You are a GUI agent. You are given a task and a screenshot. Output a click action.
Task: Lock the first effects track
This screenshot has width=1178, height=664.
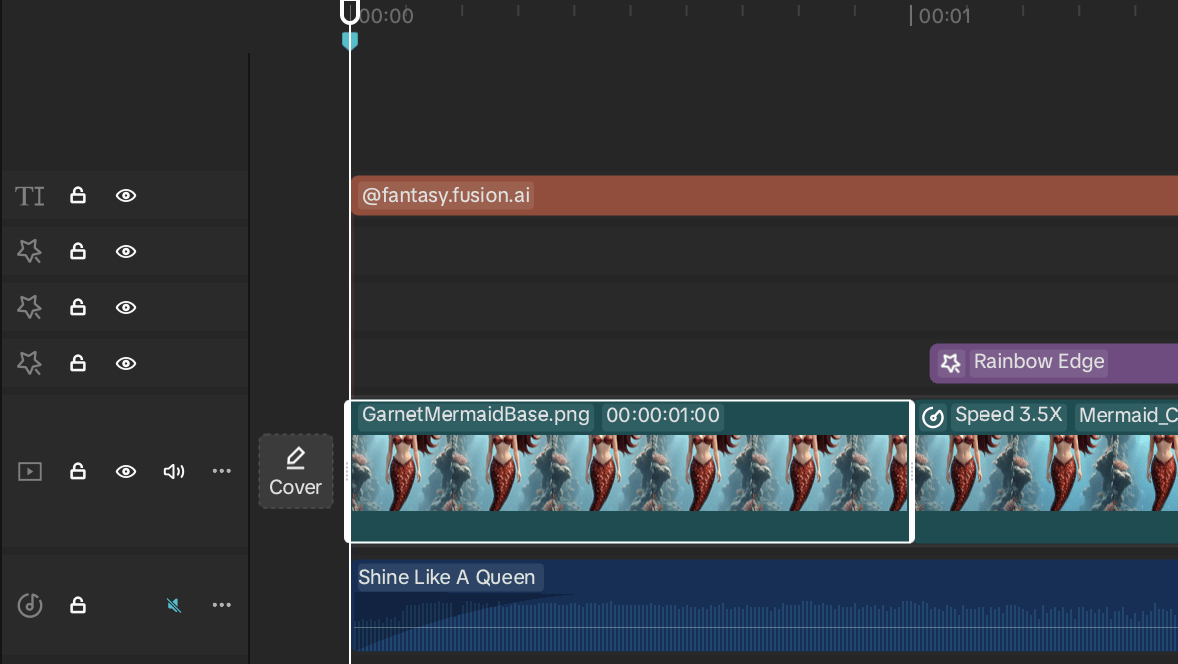pyautogui.click(x=77, y=251)
